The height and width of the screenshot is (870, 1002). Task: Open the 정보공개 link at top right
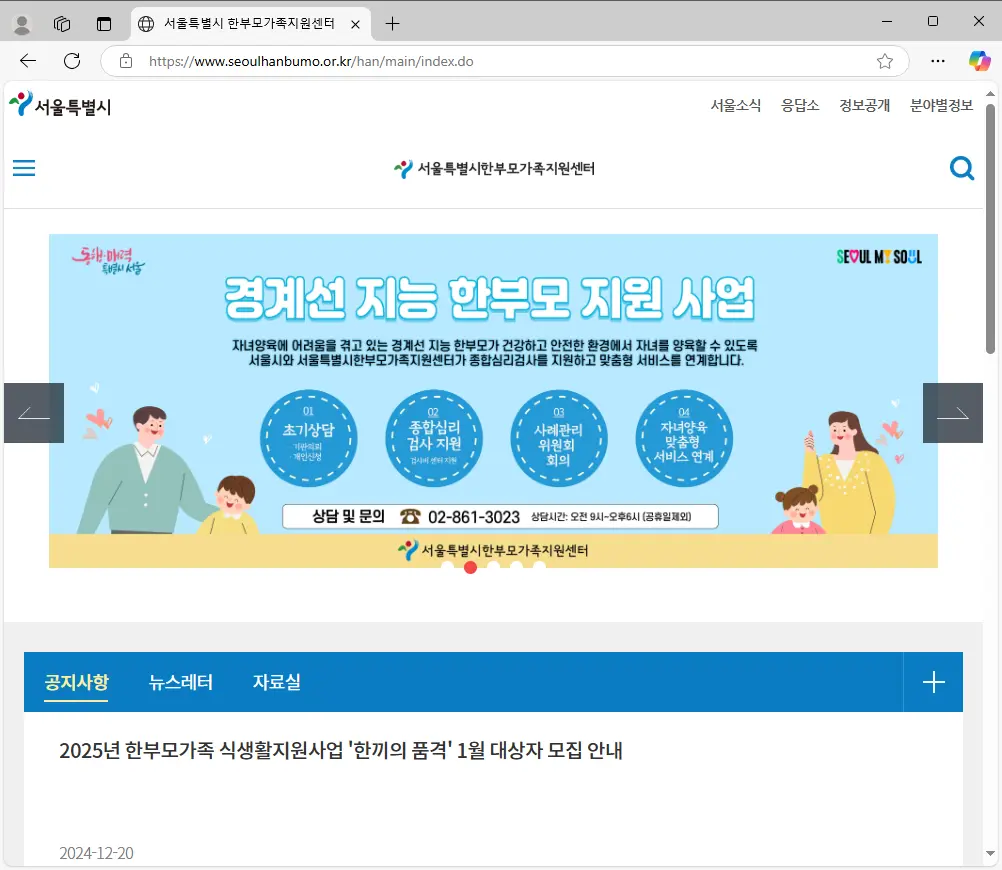(864, 105)
